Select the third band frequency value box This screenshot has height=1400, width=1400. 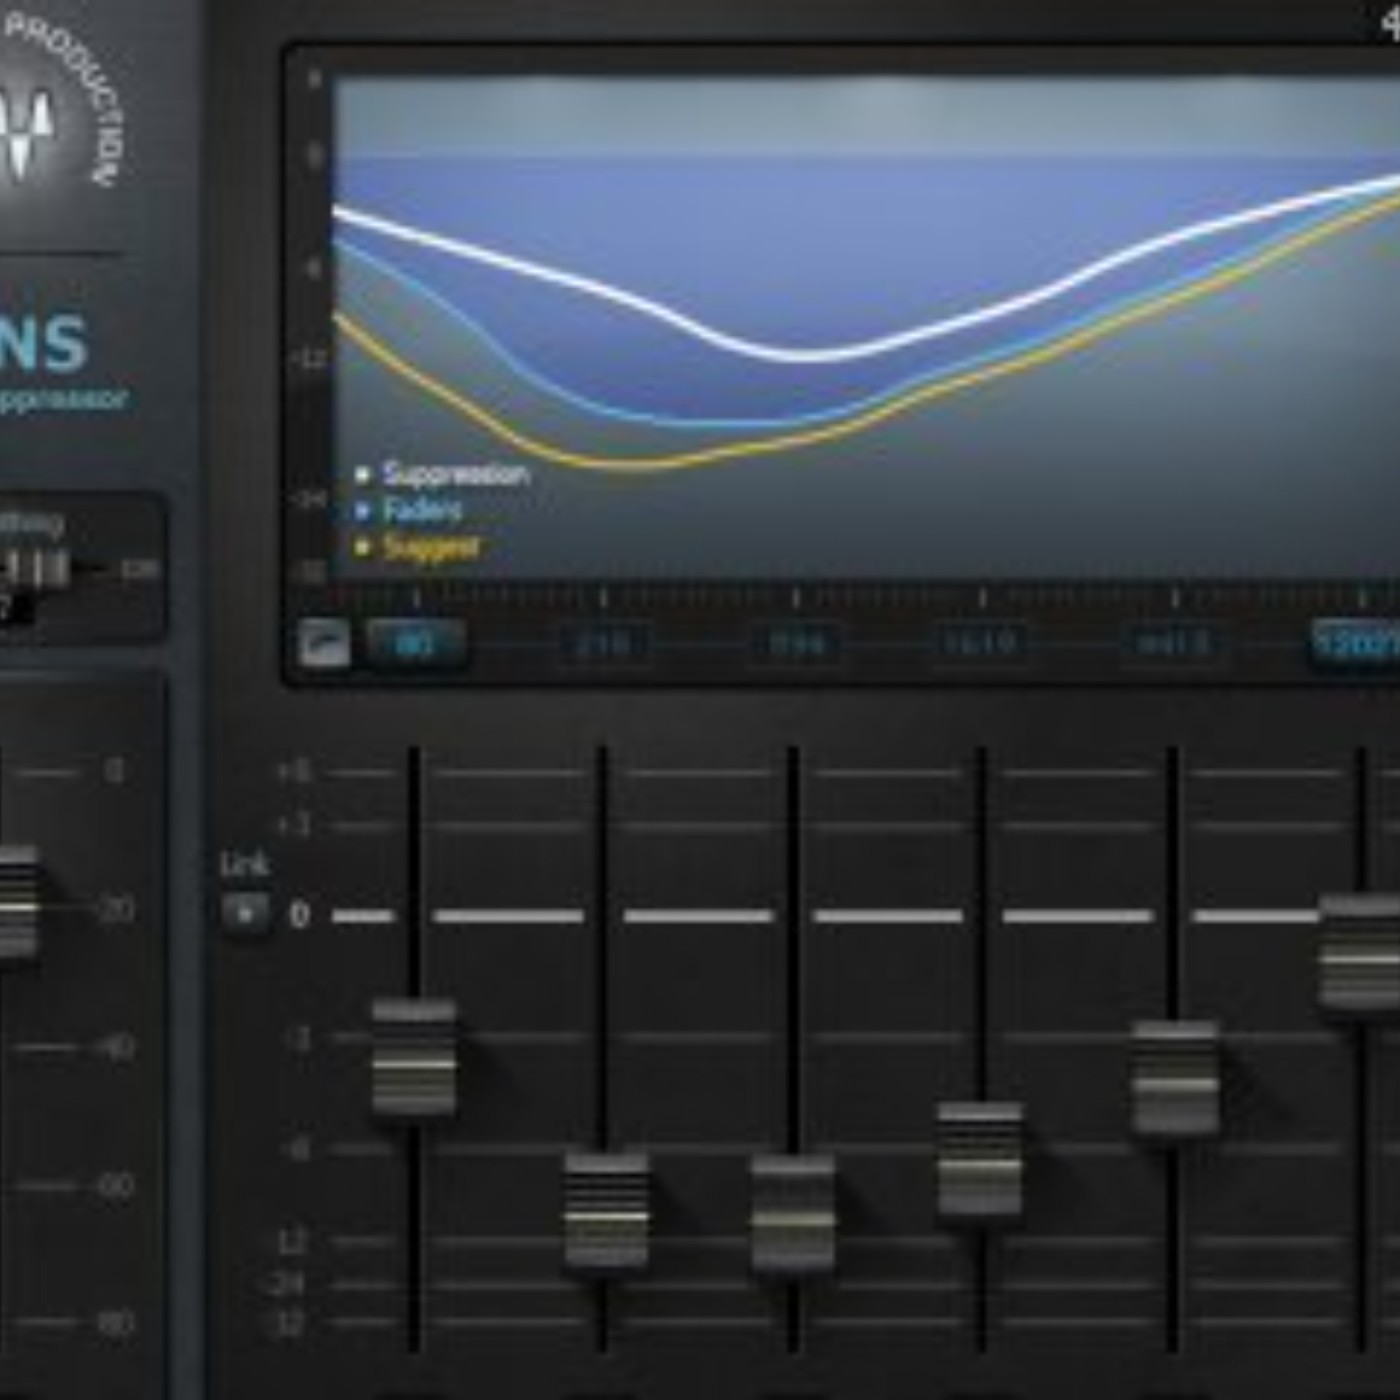(795, 643)
